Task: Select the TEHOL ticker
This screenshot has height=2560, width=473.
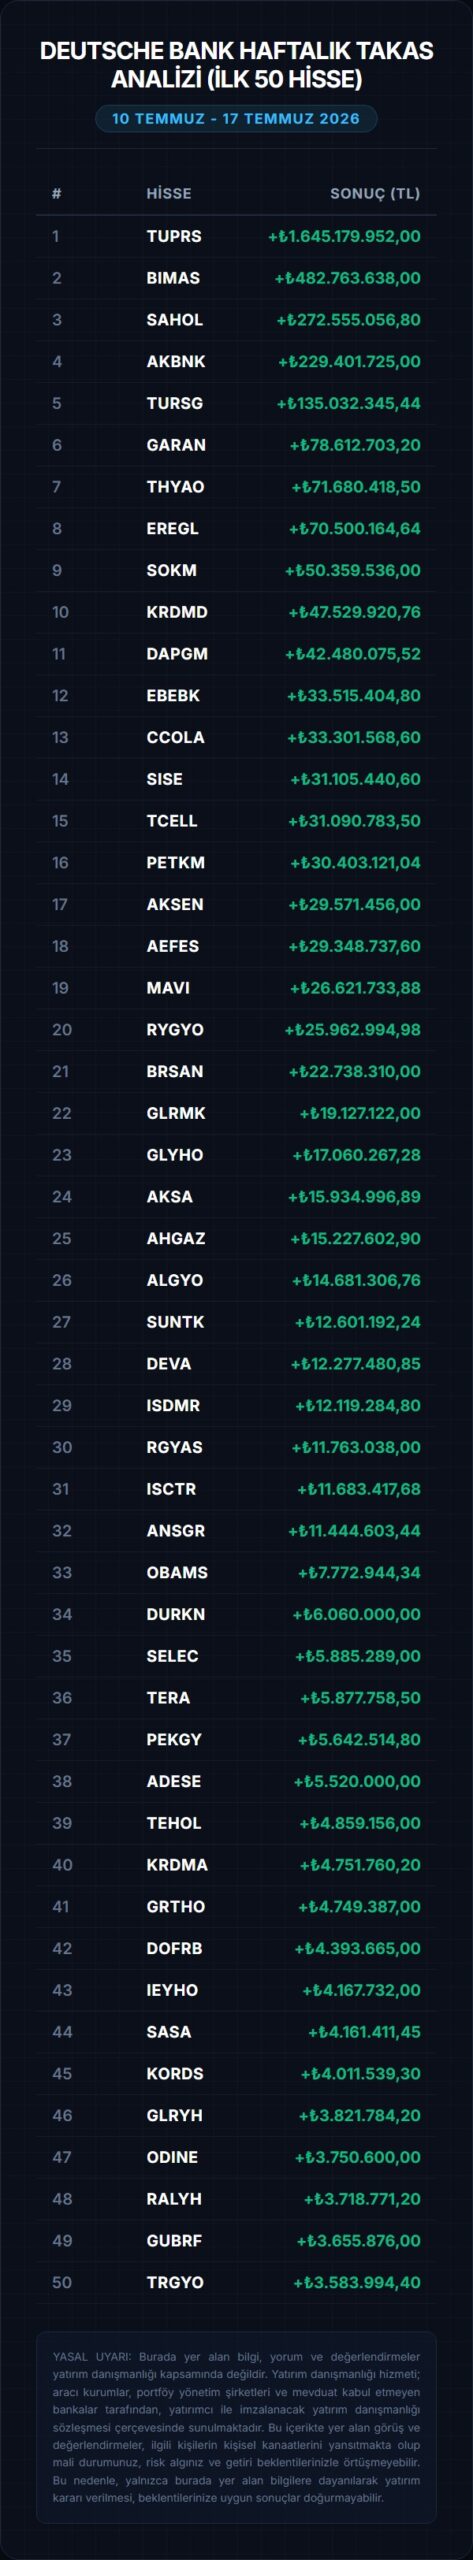Action: [x=174, y=1823]
